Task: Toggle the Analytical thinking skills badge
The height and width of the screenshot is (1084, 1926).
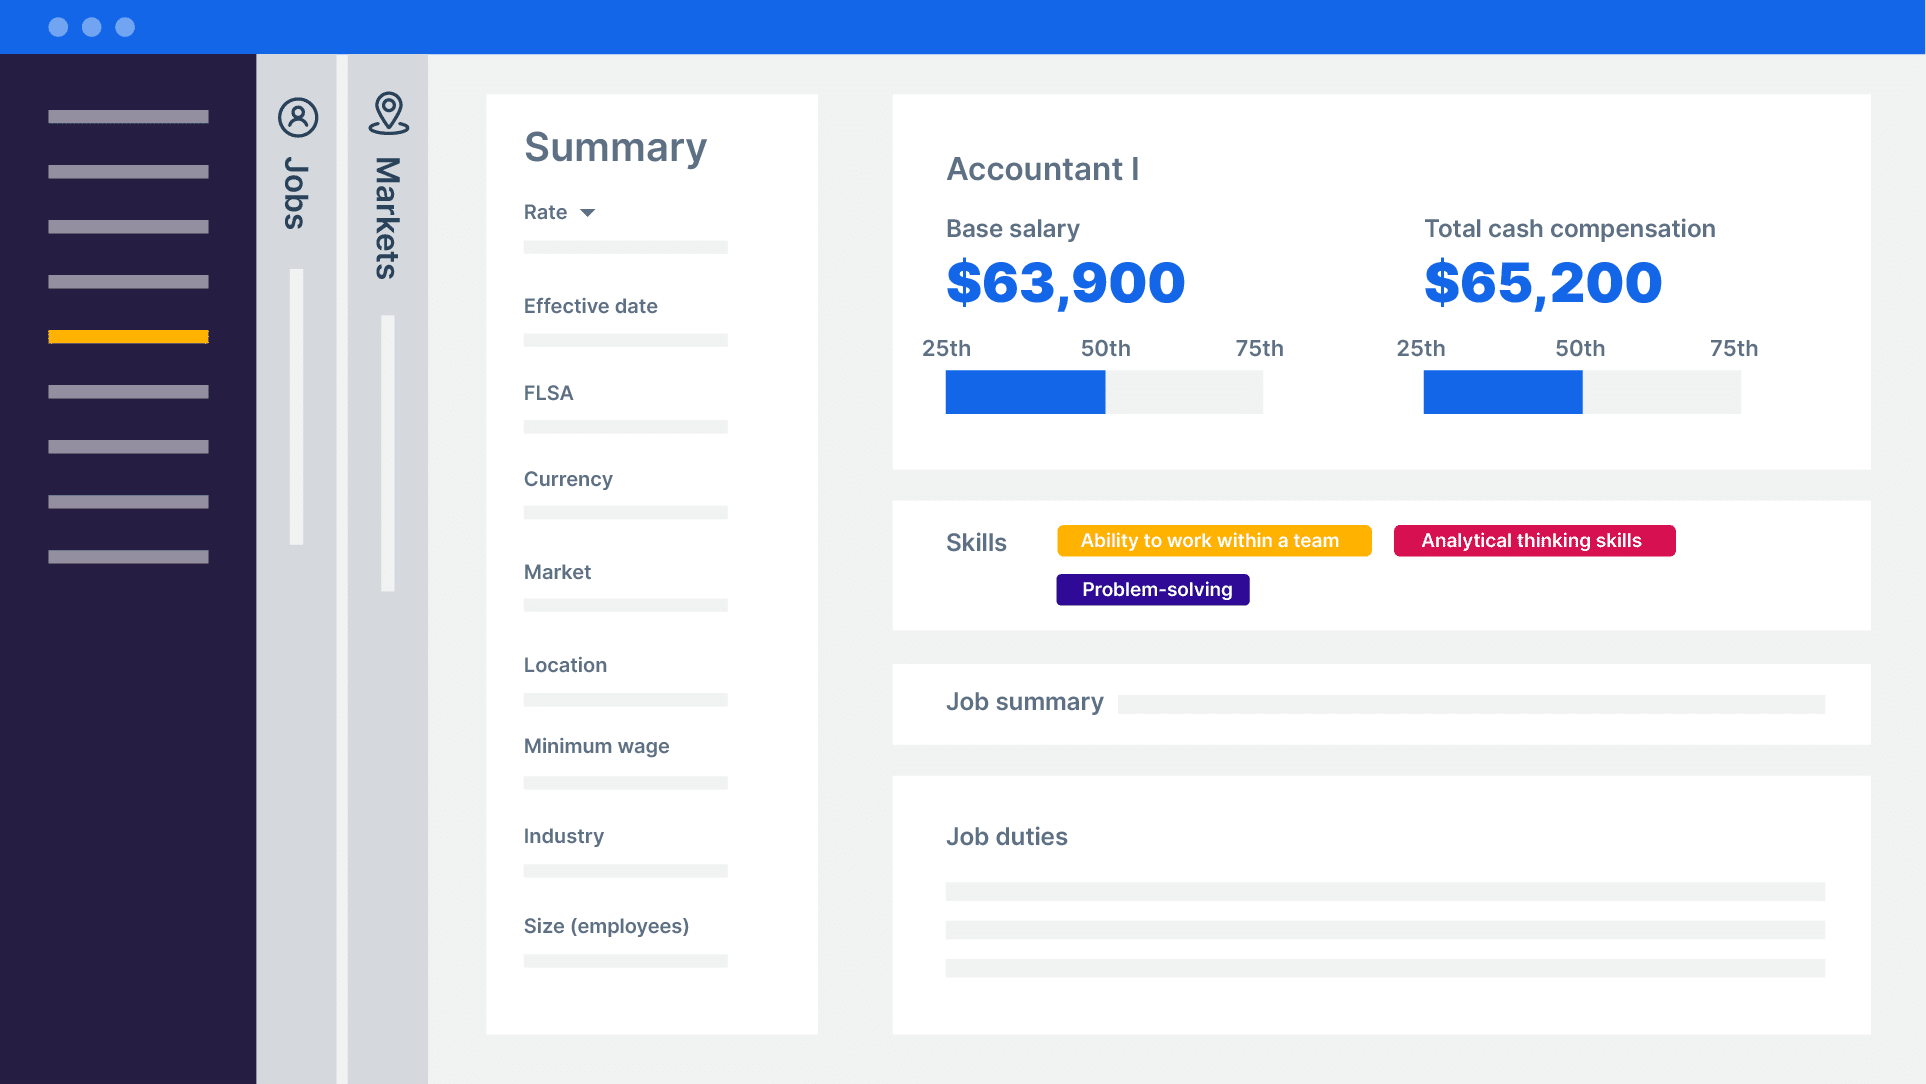Action: click(1533, 539)
